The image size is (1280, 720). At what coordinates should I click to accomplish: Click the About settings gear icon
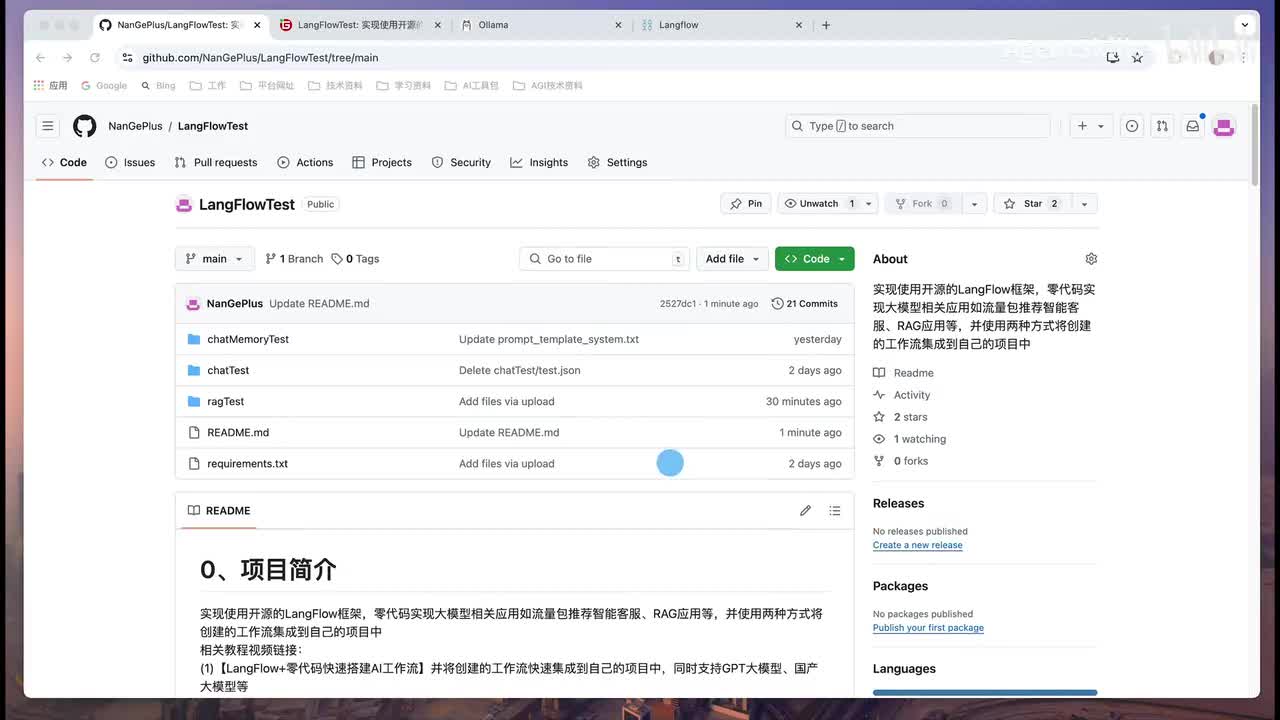(x=1091, y=259)
